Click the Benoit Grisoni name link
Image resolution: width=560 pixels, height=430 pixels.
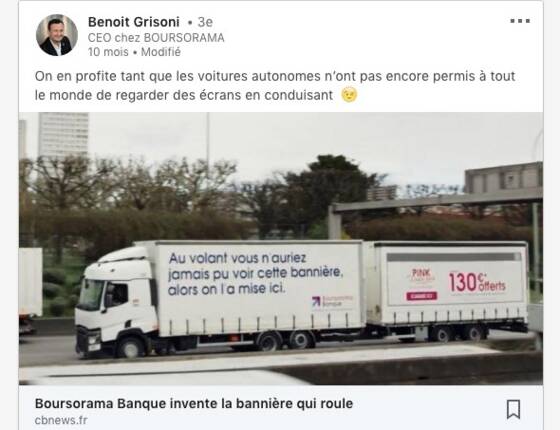[134, 22]
